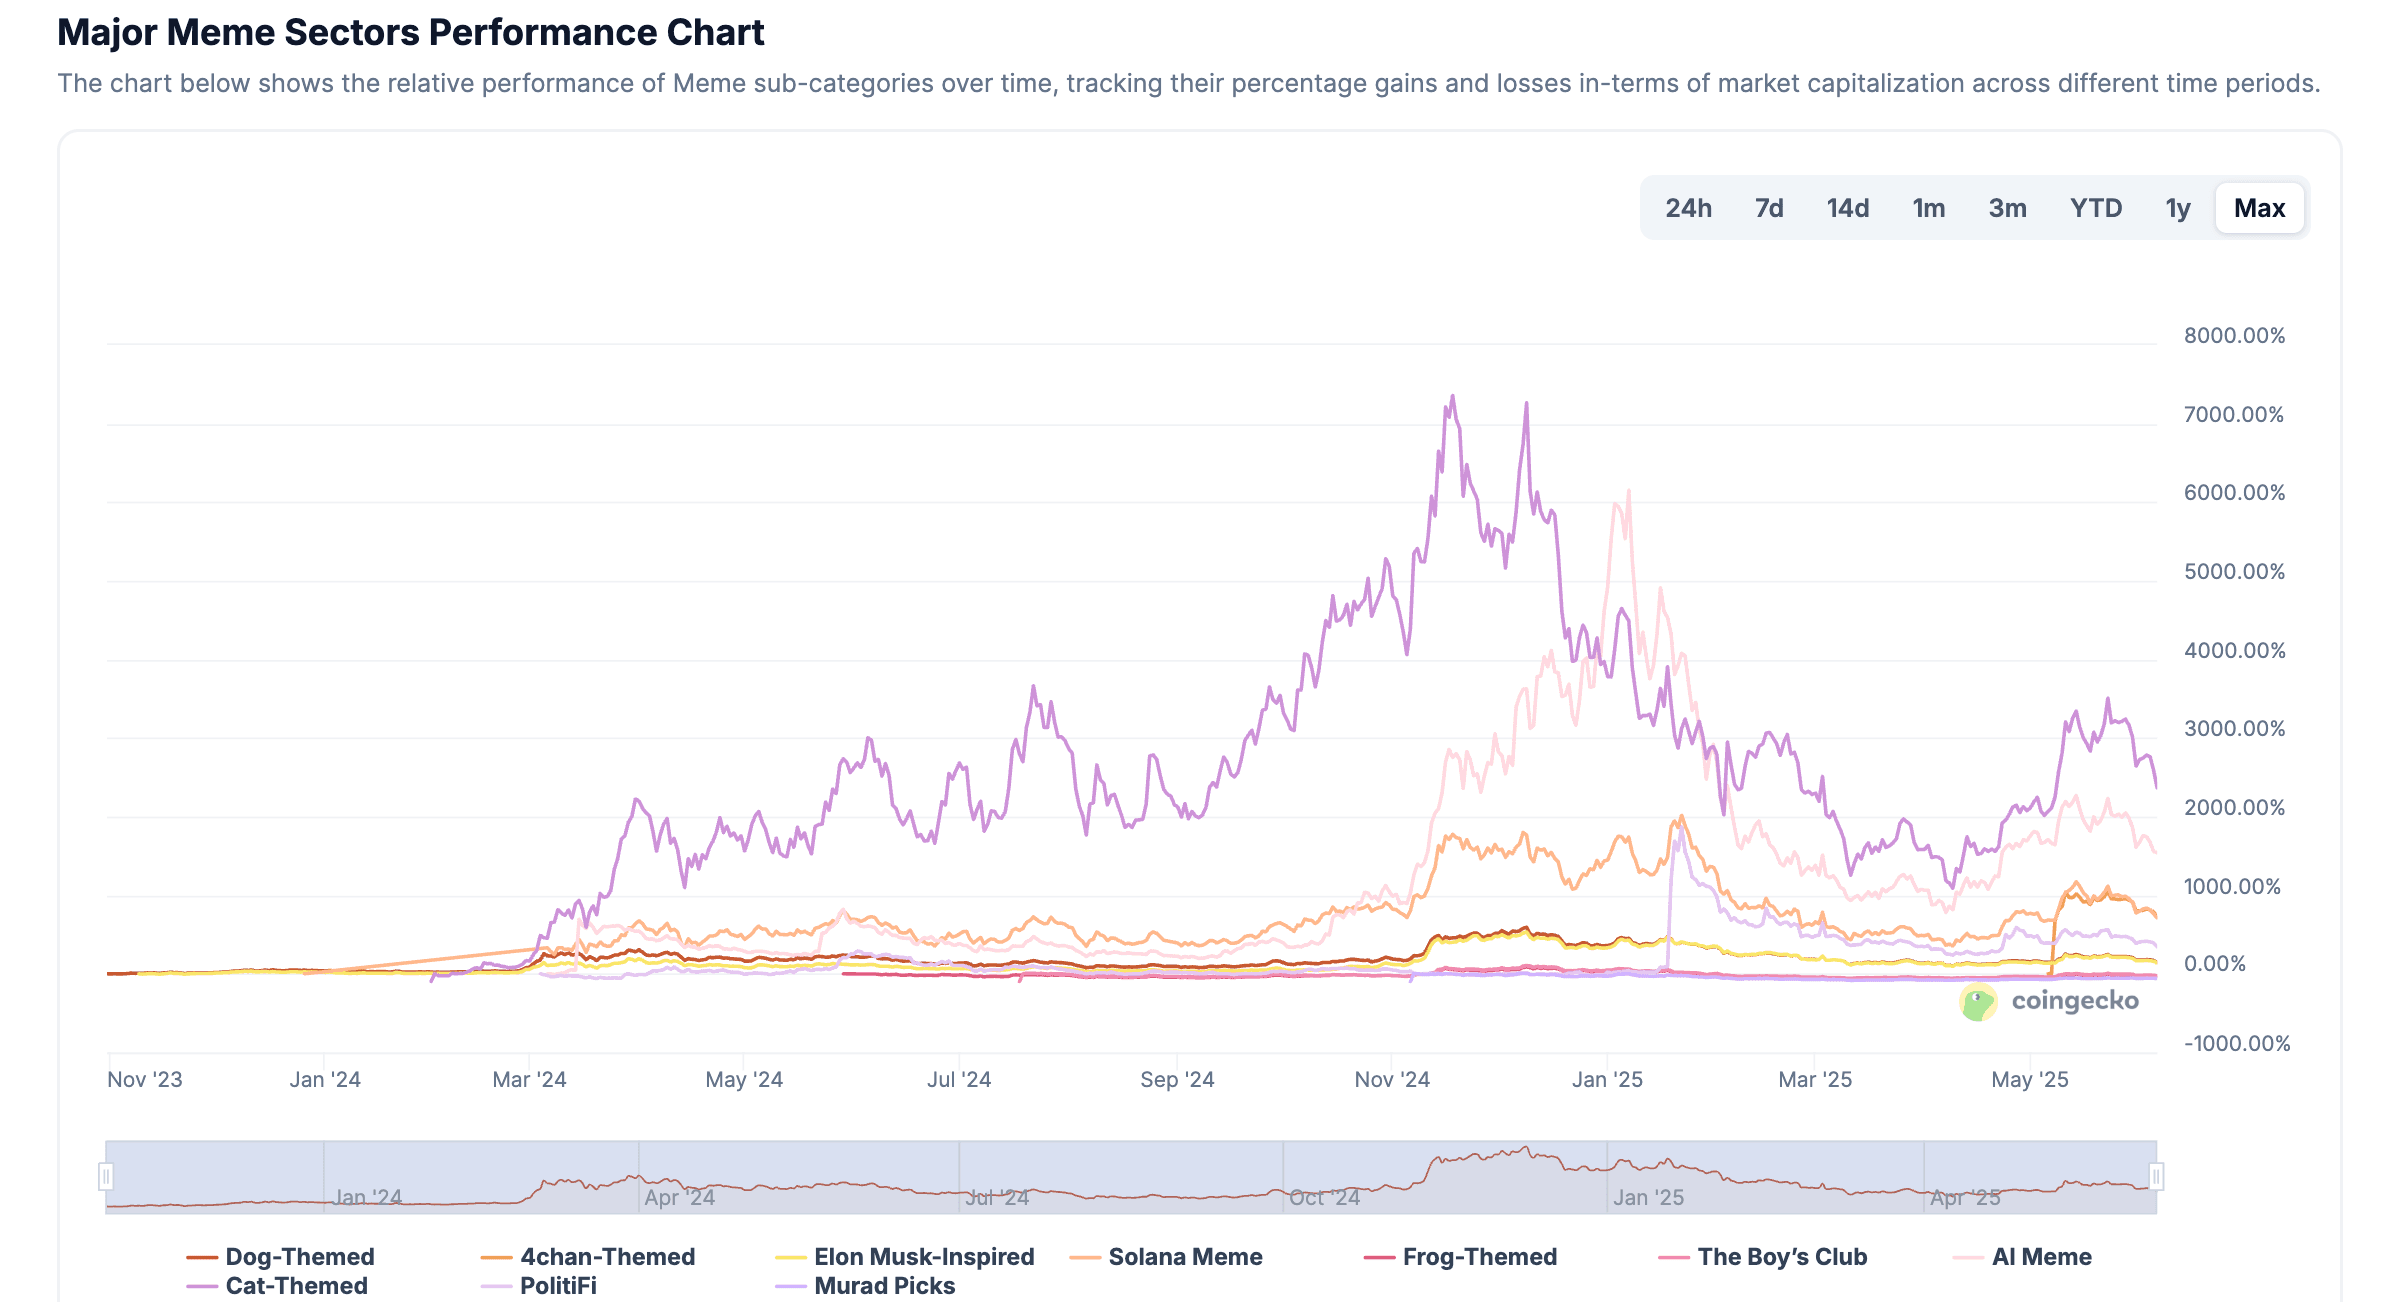Show YTD performance range
2404x1302 pixels.
point(2096,208)
